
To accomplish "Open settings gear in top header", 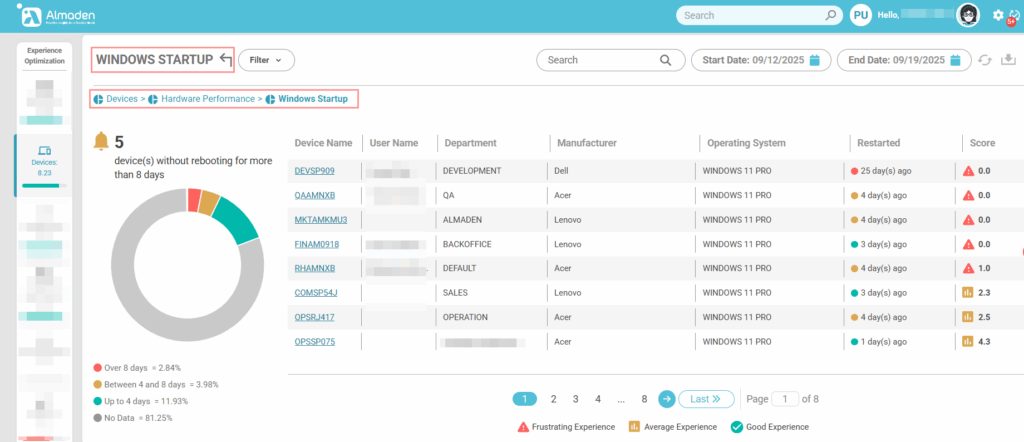I will pyautogui.click(x=997, y=15).
